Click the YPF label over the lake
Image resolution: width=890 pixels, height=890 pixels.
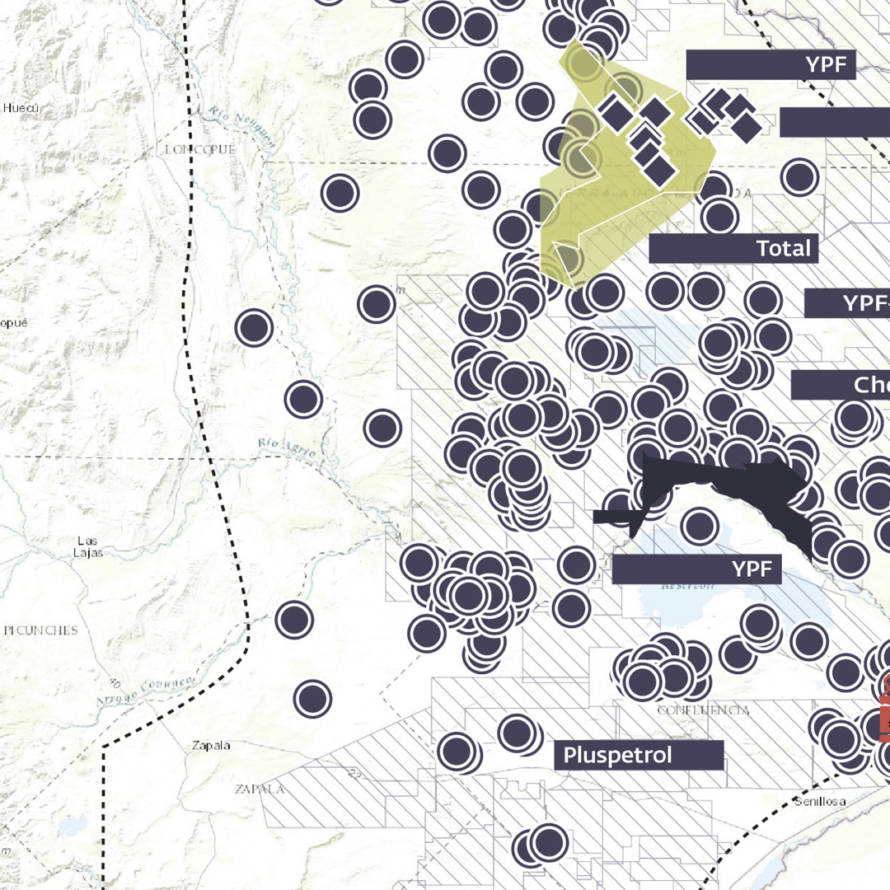click(696, 569)
